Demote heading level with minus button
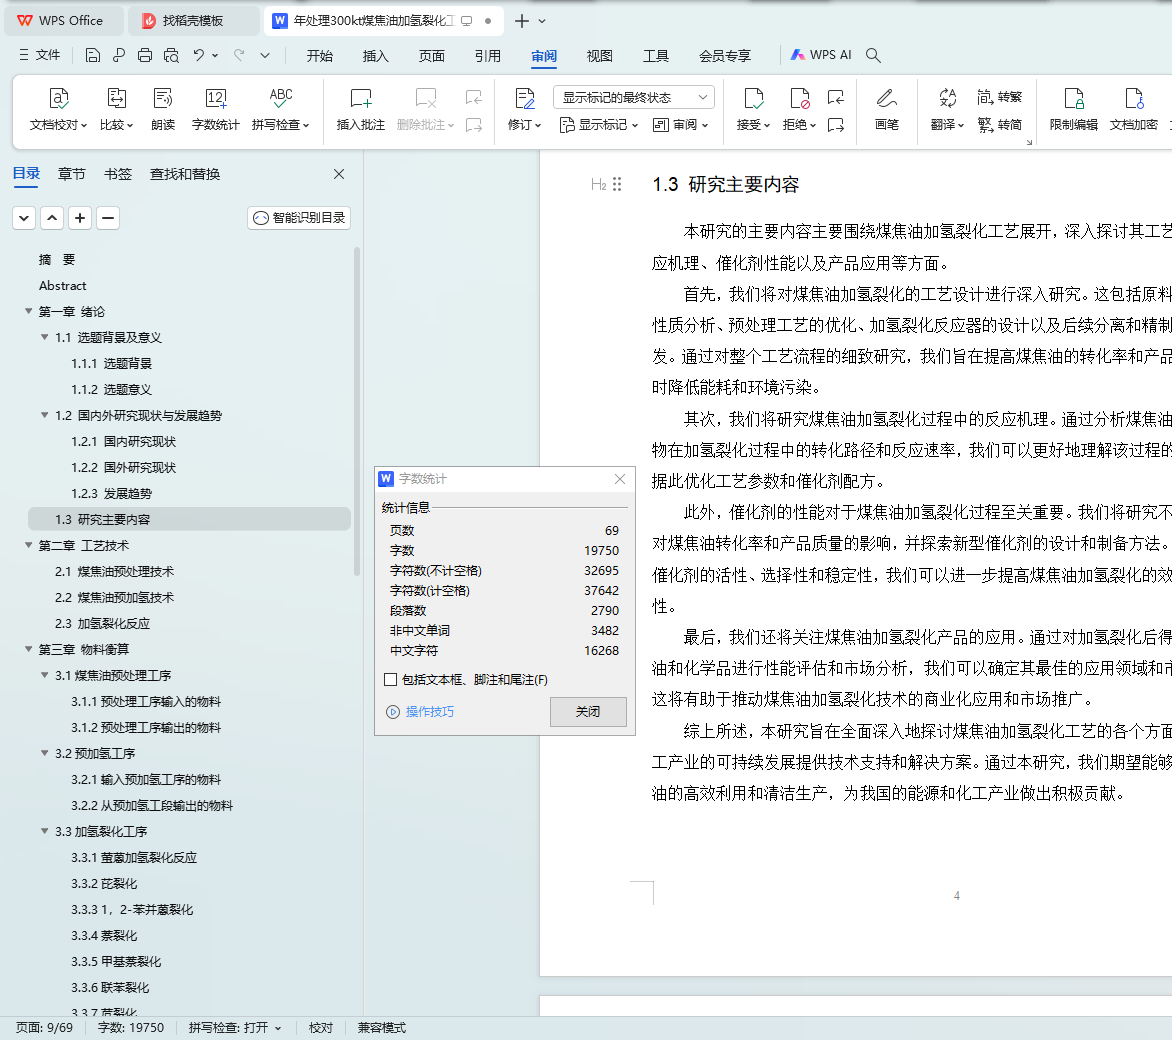Screen dimensions: 1172x1040 click(108, 218)
